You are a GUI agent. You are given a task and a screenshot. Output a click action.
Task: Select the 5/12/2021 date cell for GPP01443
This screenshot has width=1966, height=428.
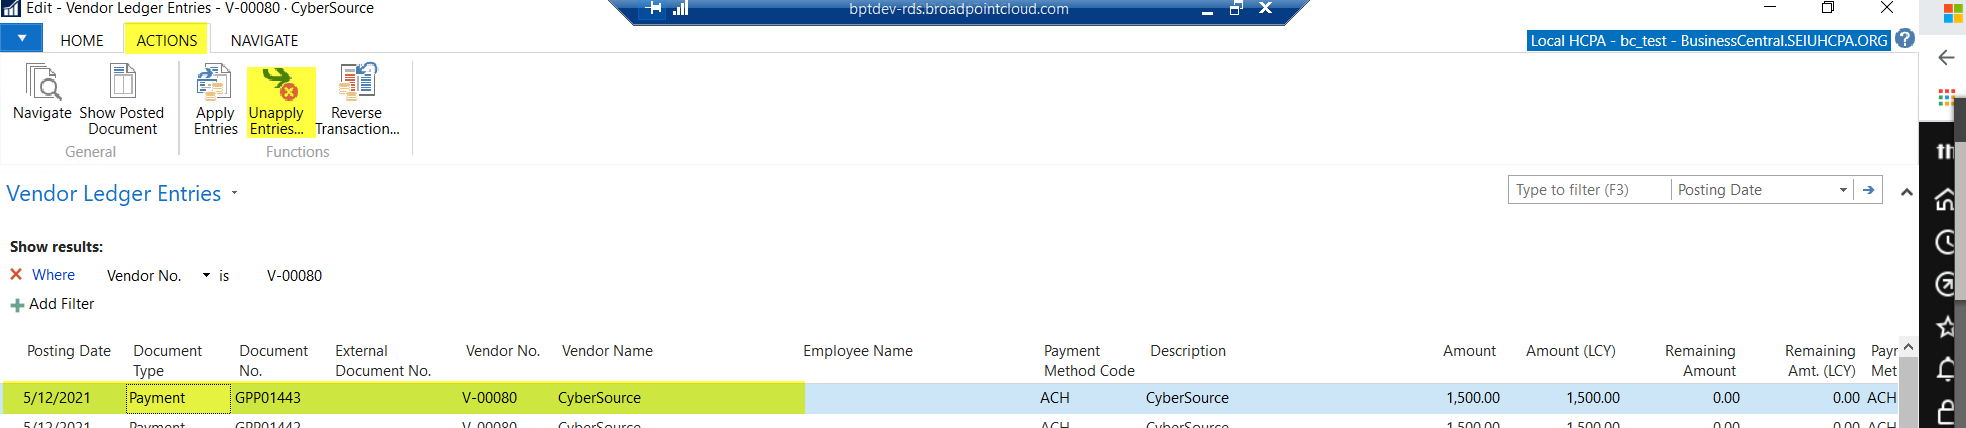click(x=57, y=398)
